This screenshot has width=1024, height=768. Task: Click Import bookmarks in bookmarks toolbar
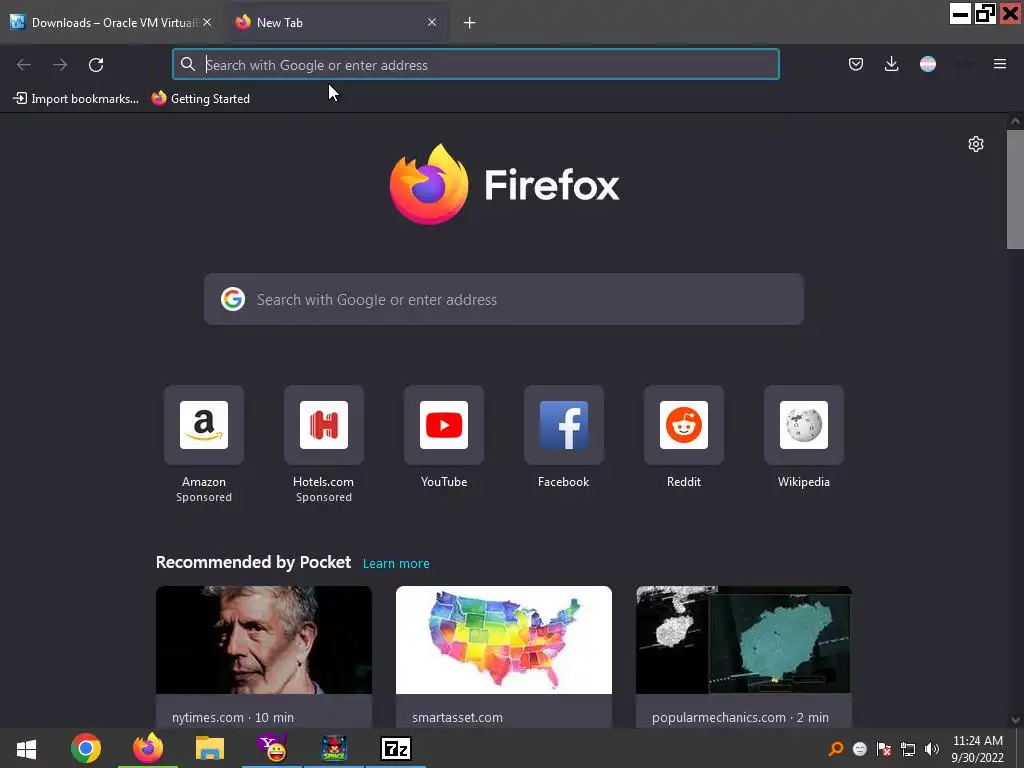pos(76,99)
